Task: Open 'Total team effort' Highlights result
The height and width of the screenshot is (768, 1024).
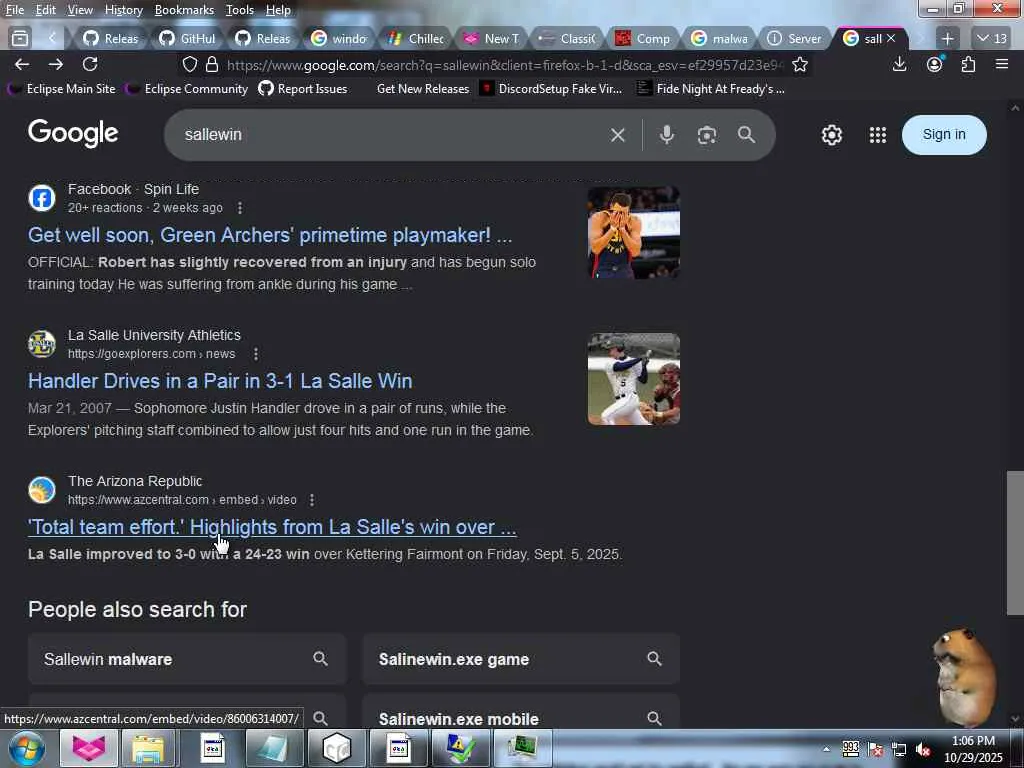Action: (272, 527)
